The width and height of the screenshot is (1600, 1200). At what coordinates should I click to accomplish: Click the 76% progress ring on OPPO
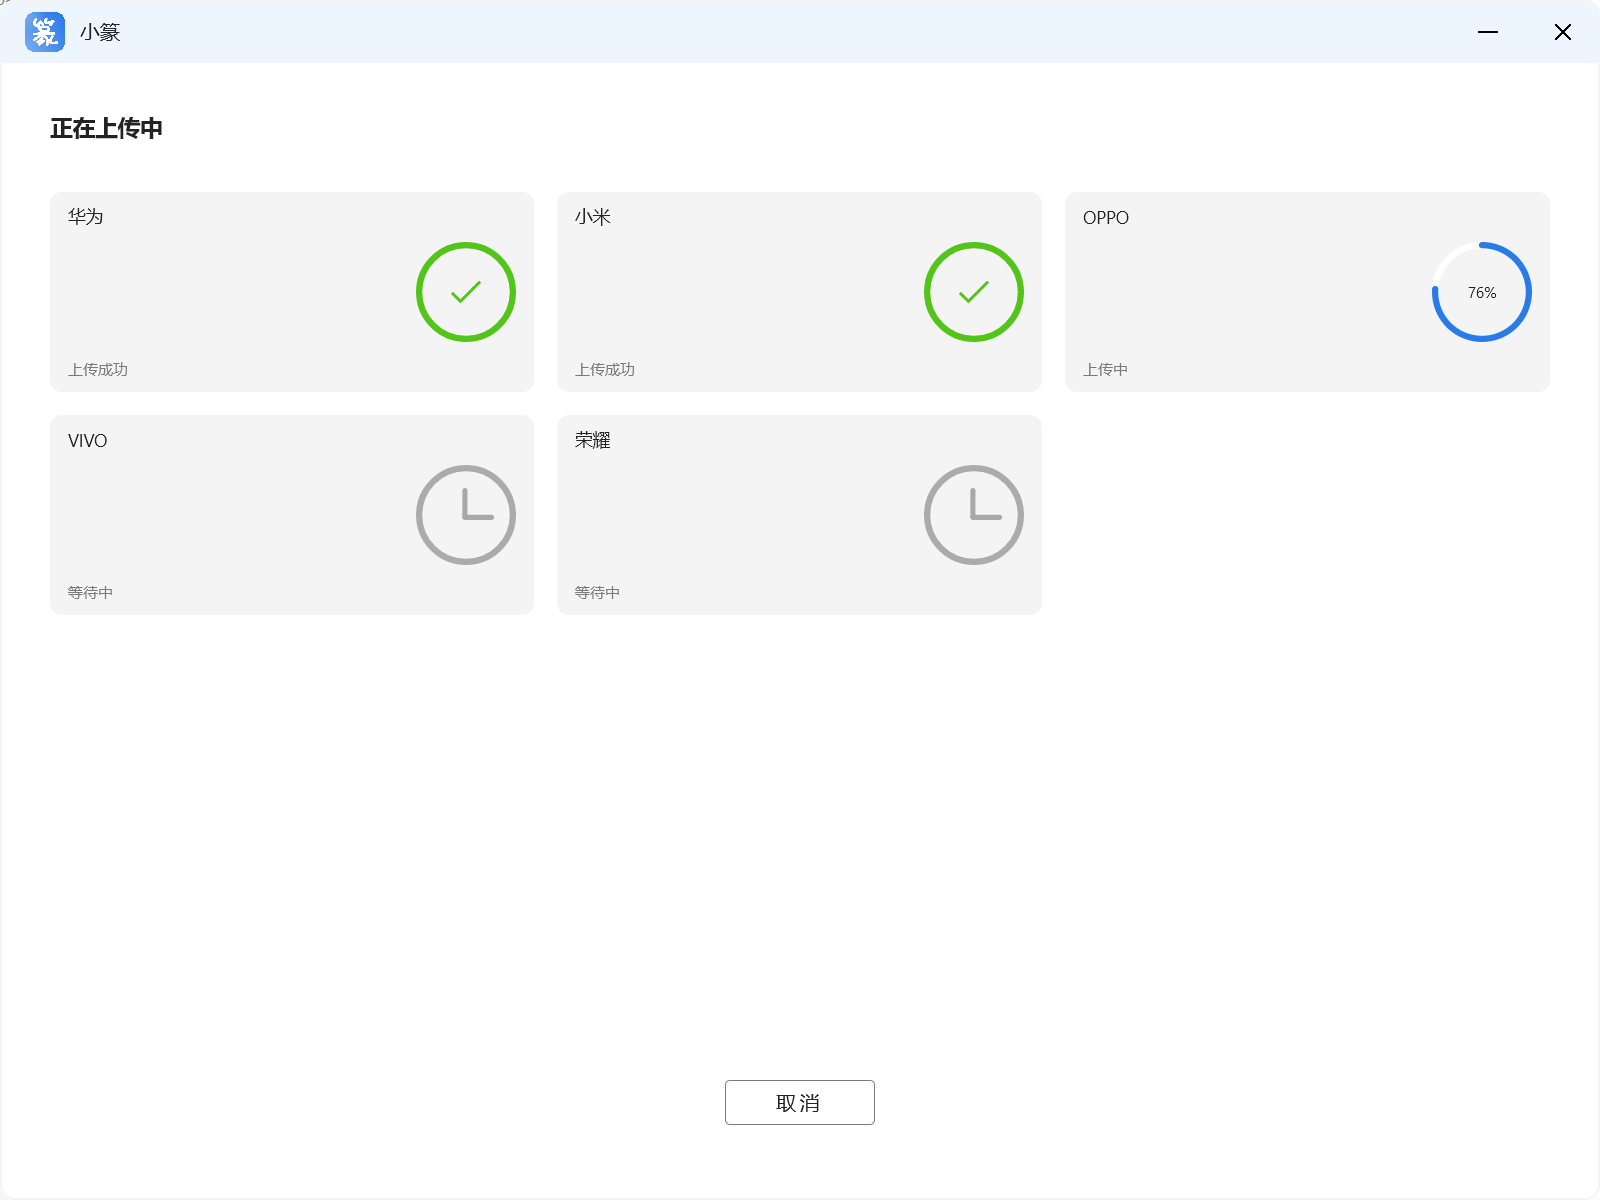(1482, 292)
